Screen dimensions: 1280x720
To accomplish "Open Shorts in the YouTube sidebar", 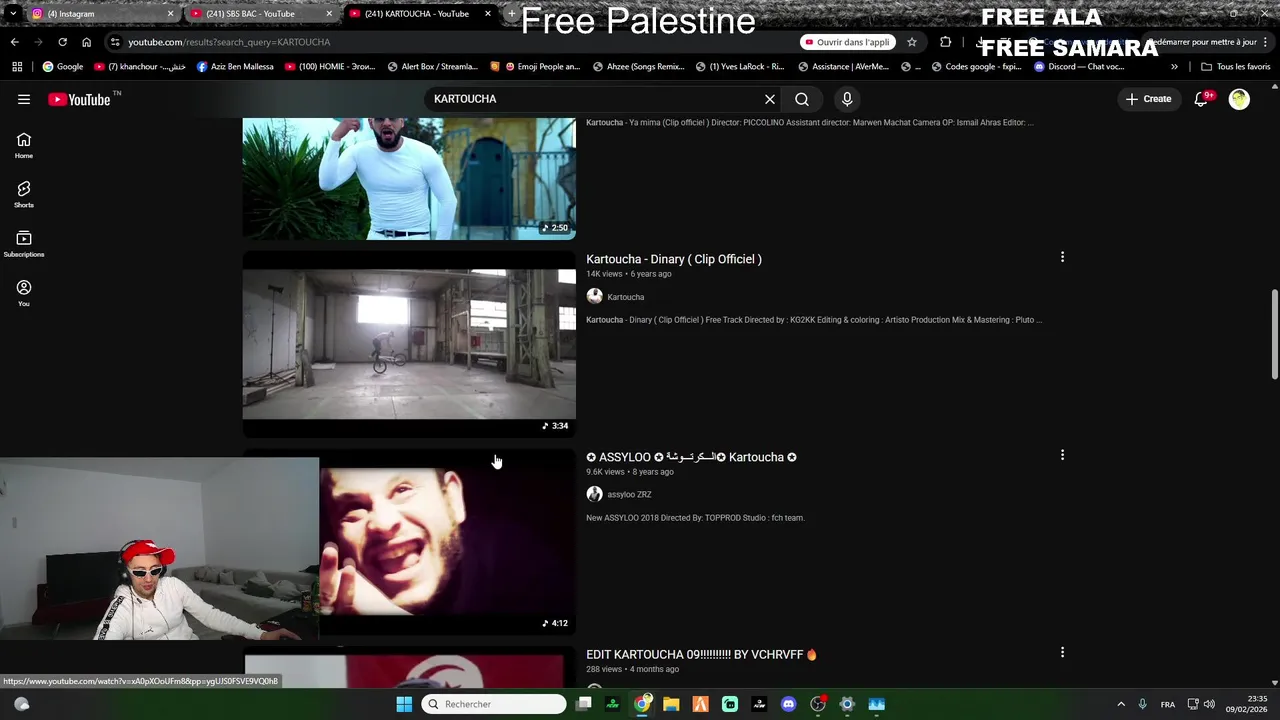I will [x=24, y=195].
